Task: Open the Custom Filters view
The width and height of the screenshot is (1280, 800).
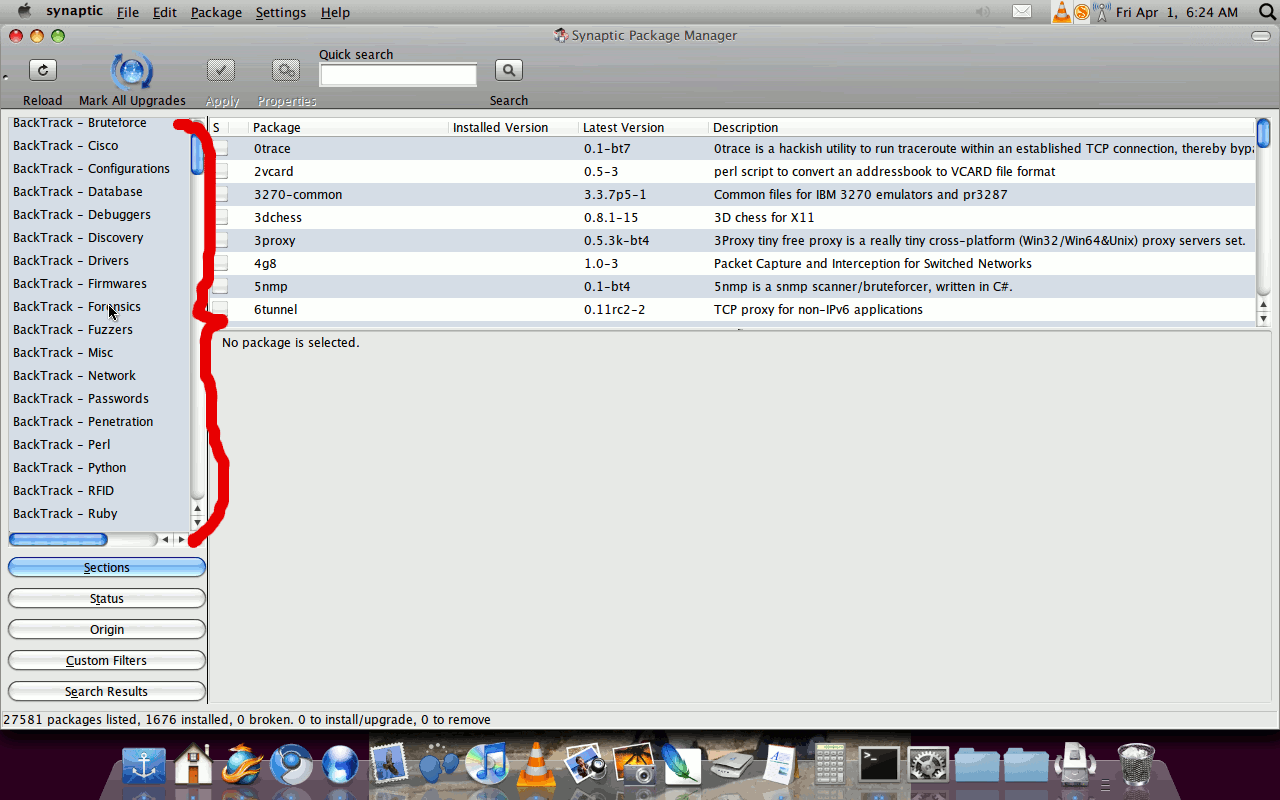Action: (107, 660)
